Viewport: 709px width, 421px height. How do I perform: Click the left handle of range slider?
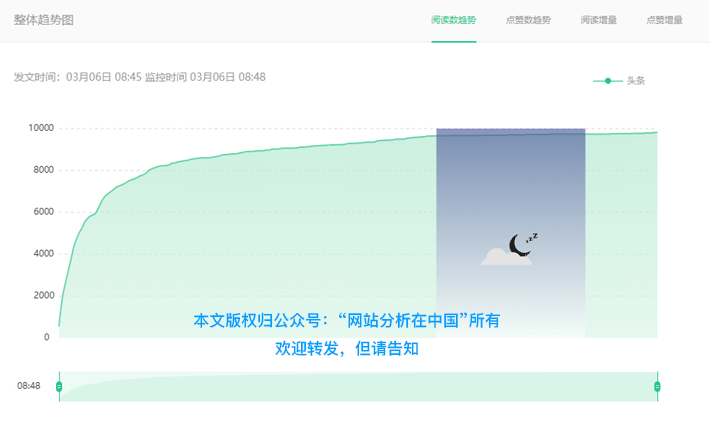[59, 386]
